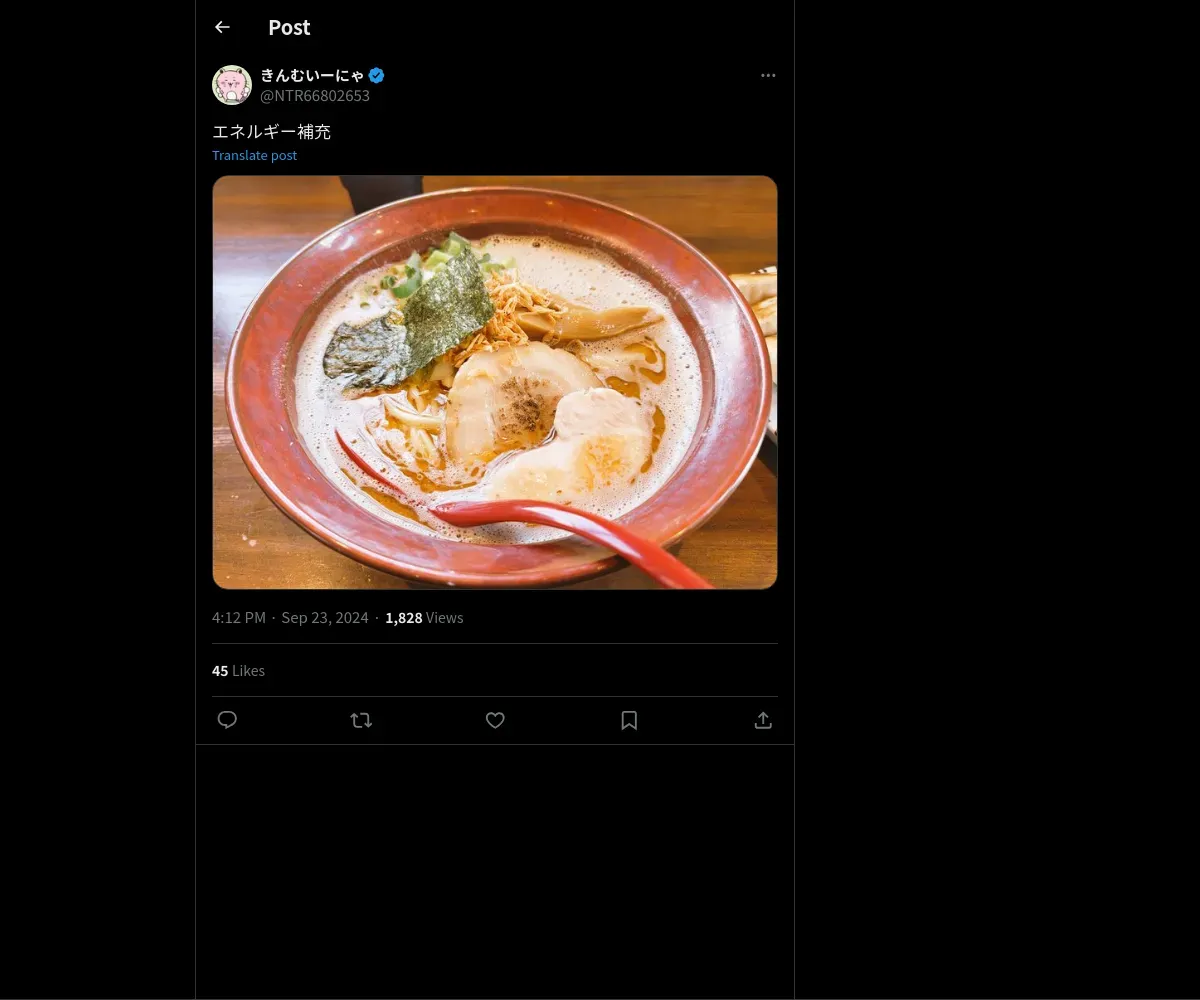Click the Translate post link
Image resolution: width=1200 pixels, height=1000 pixels.
click(x=254, y=155)
